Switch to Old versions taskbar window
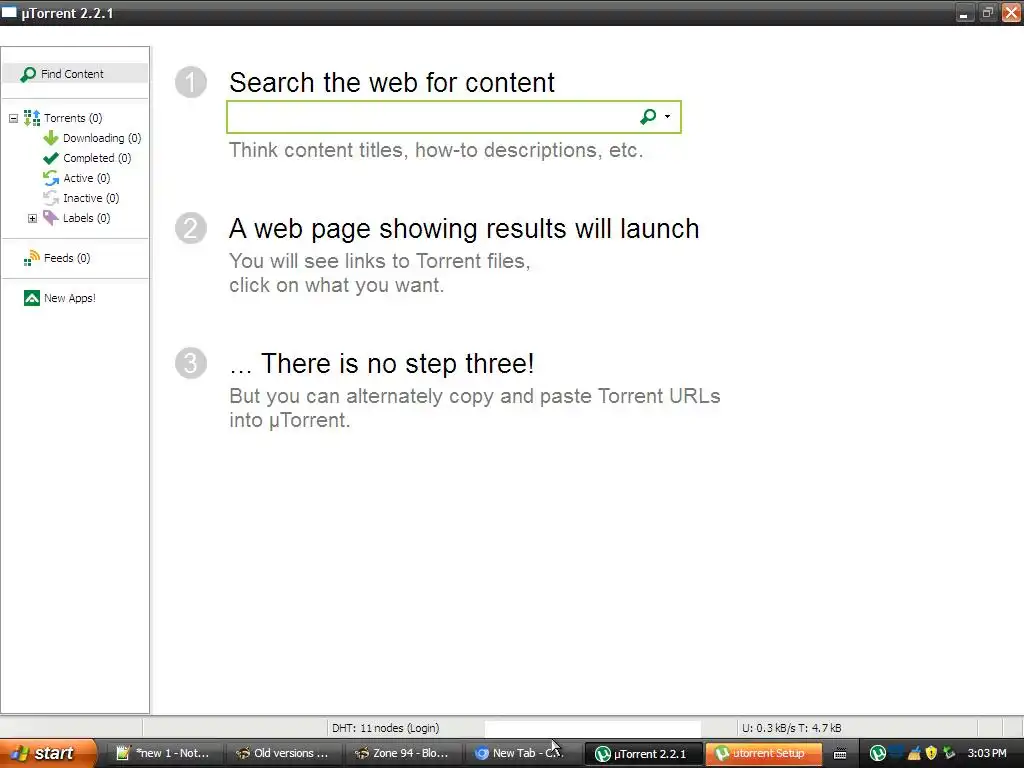This screenshot has height=768, width=1024. pyautogui.click(x=283, y=753)
